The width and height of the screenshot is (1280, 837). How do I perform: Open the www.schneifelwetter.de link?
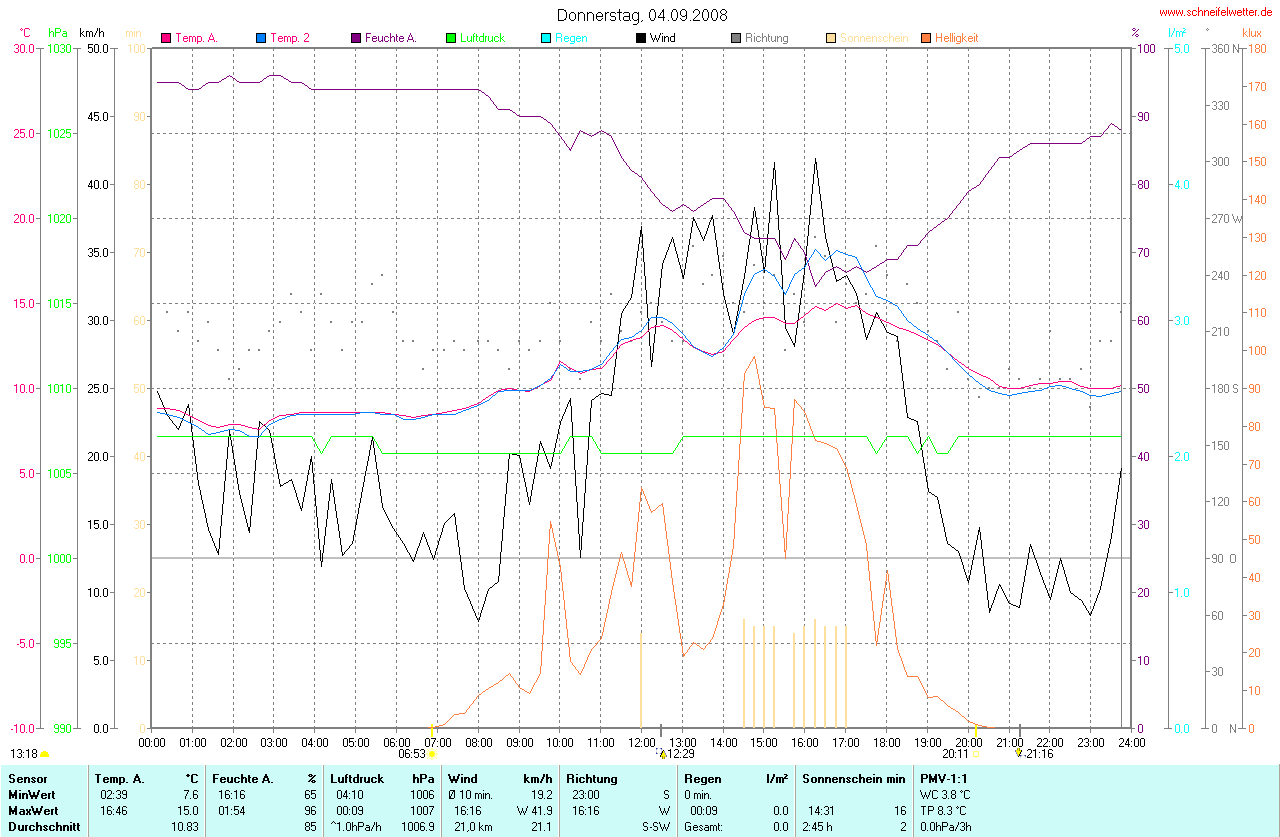(1217, 12)
